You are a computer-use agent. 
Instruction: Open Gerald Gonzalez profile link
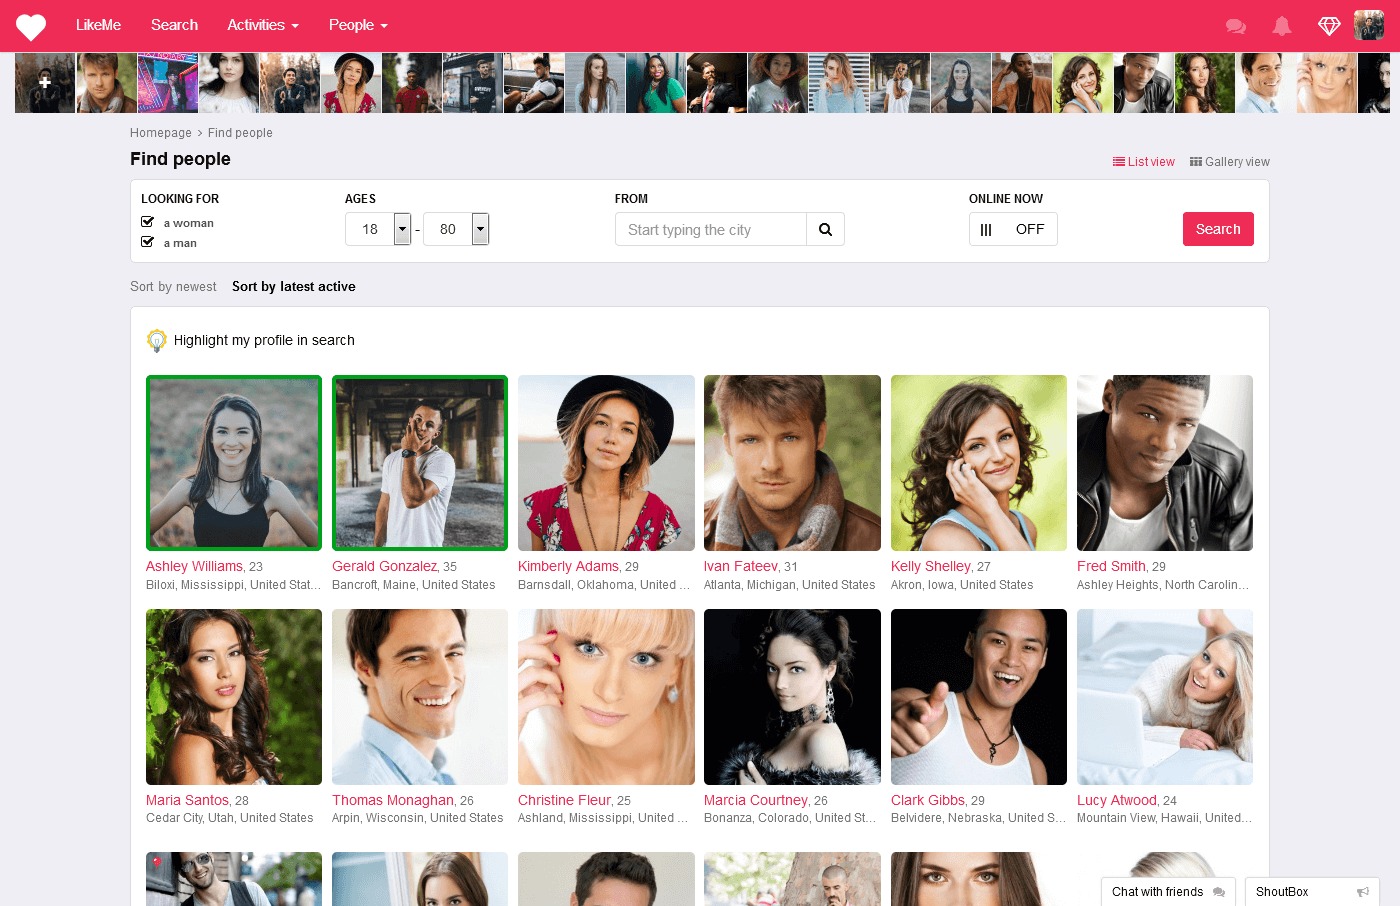(384, 566)
